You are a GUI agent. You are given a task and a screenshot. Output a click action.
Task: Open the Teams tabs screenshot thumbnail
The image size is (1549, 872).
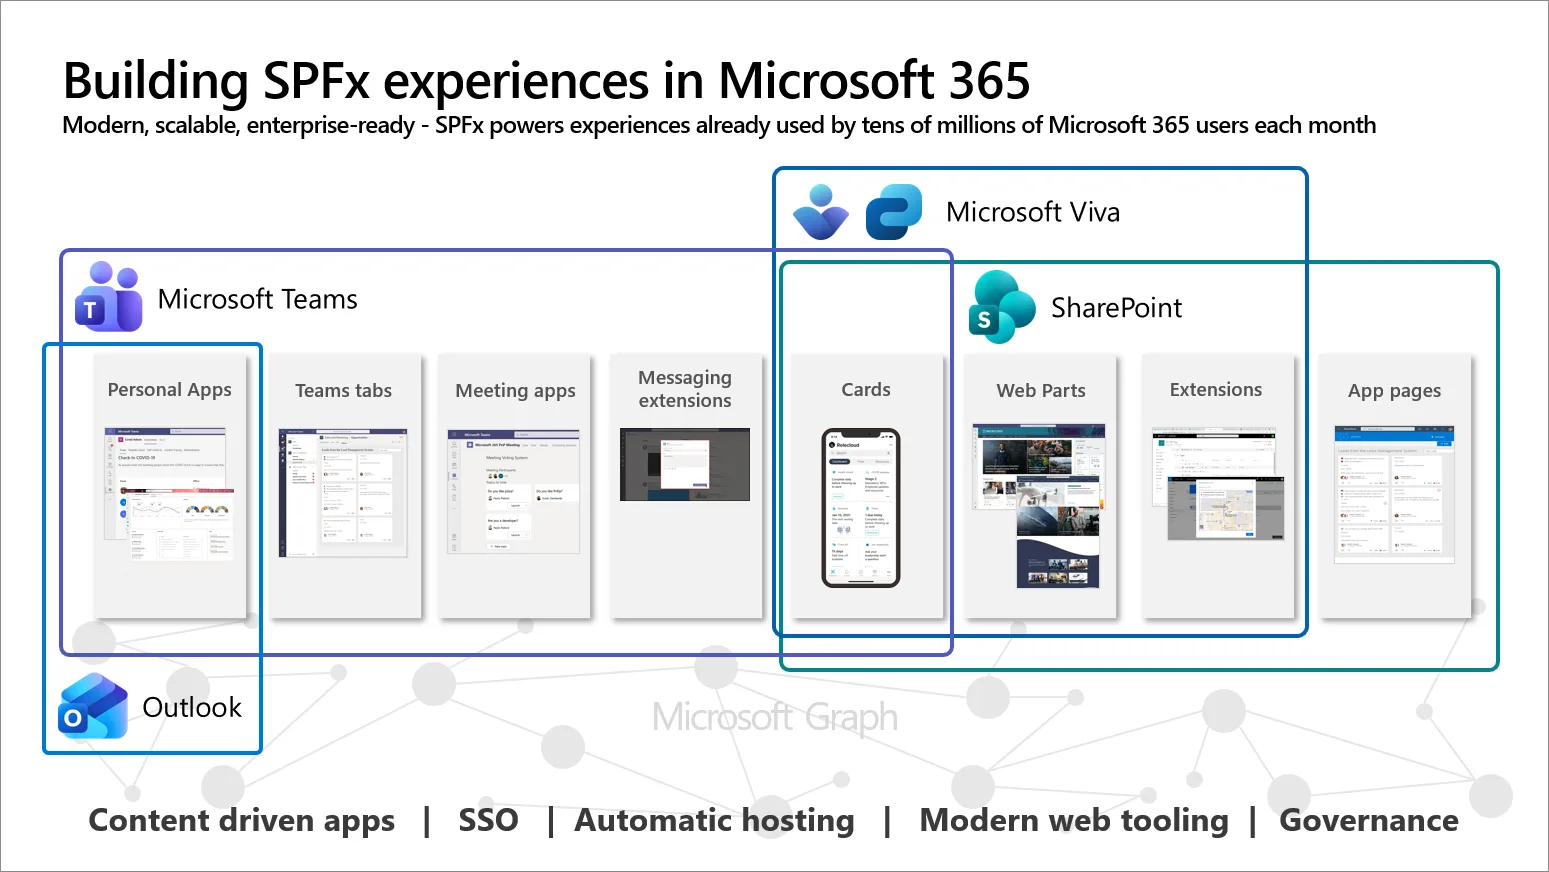pyautogui.click(x=343, y=493)
